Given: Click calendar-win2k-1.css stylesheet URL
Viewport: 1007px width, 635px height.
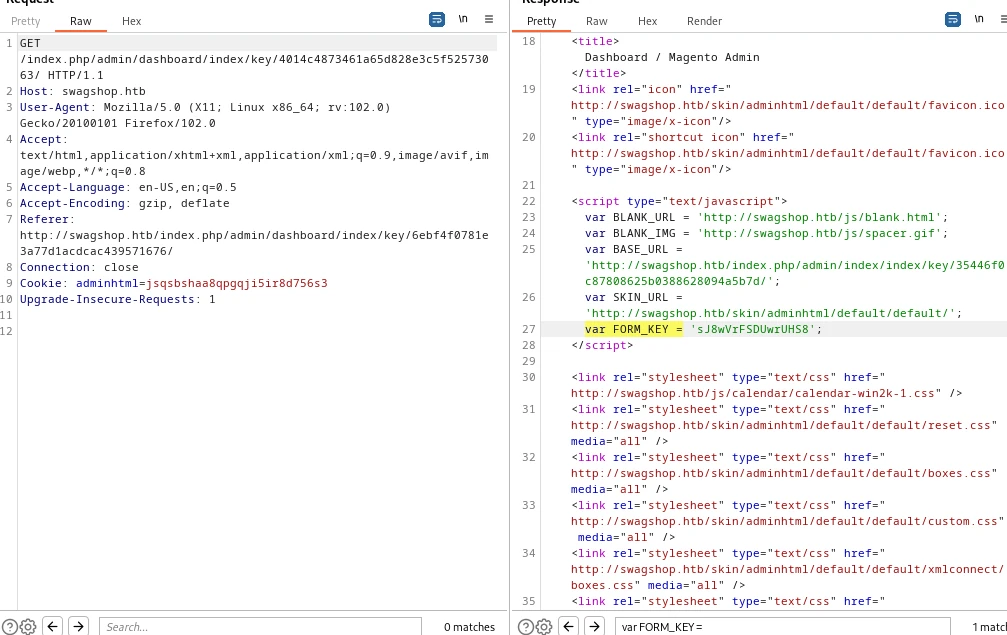Looking at the screenshot, I should (x=753, y=394).
